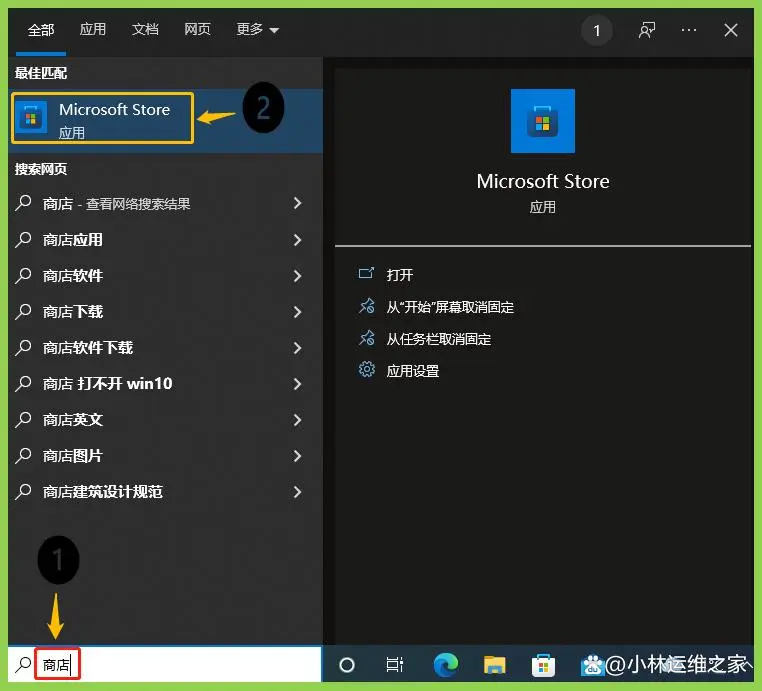
Task: Click the App settings gear icon
Action: click(x=366, y=370)
